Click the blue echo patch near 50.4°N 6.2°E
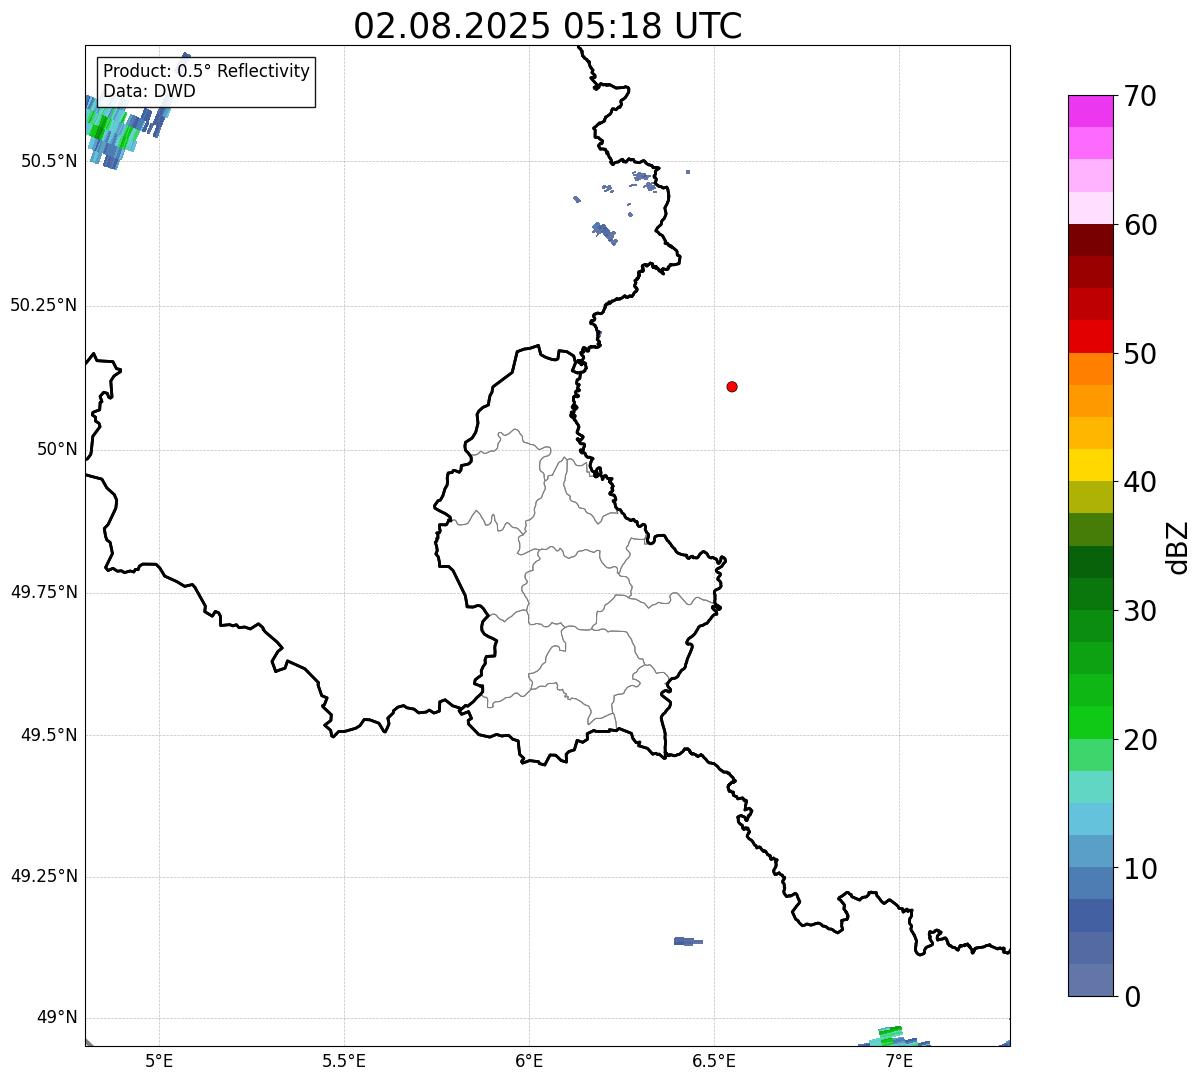 tap(604, 233)
